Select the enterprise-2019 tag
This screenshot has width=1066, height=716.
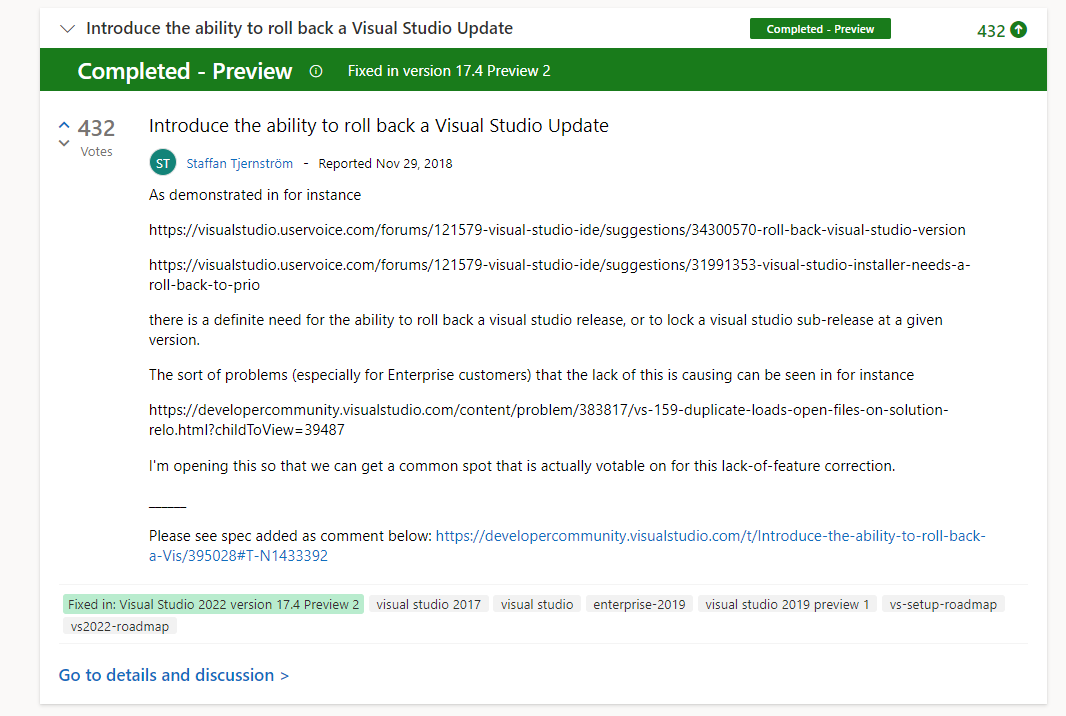pyautogui.click(x=639, y=604)
